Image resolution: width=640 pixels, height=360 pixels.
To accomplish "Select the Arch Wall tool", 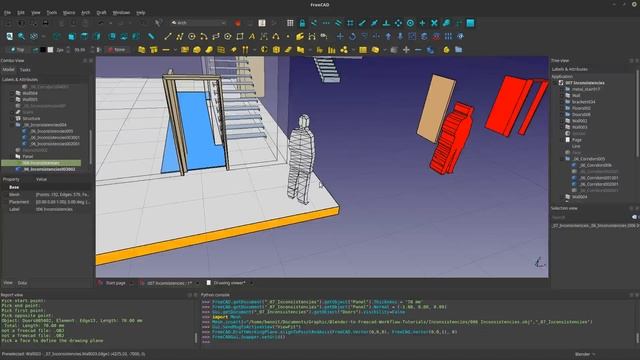I will 141,50.
